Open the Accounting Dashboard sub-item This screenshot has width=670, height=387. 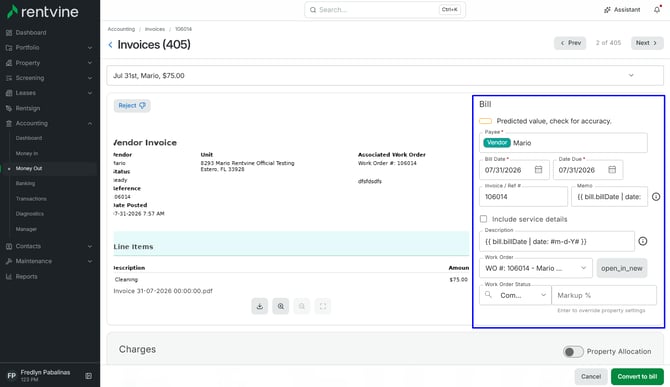pos(29,138)
